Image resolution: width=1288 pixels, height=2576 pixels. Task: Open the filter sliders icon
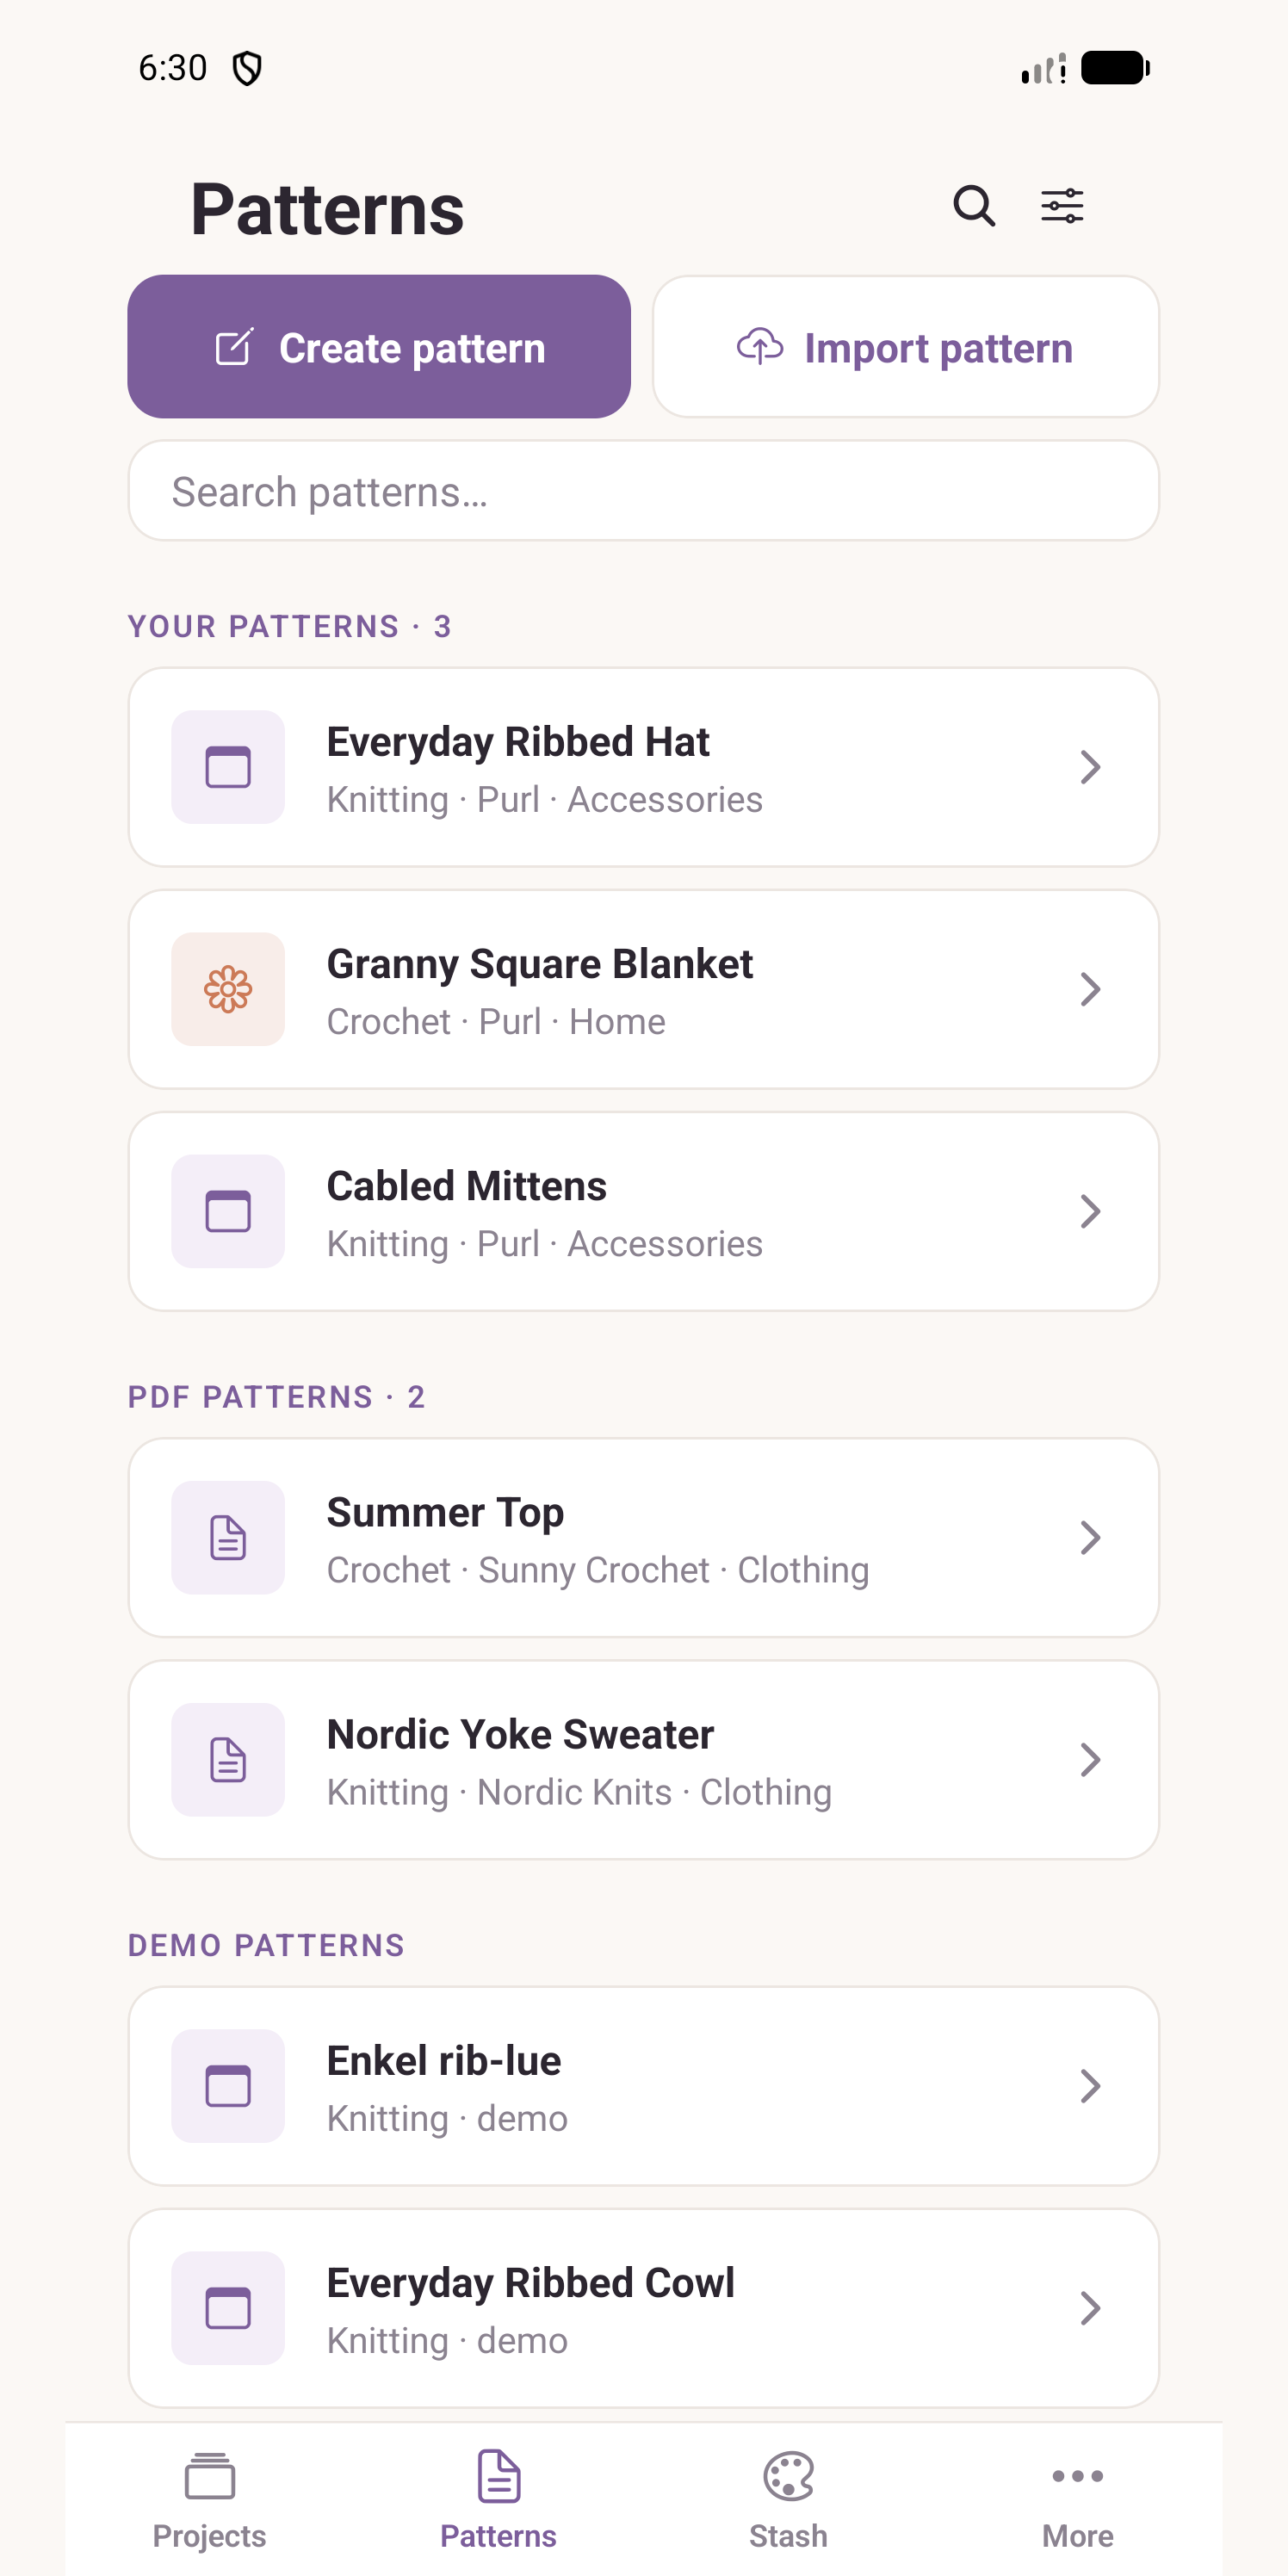tap(1062, 206)
